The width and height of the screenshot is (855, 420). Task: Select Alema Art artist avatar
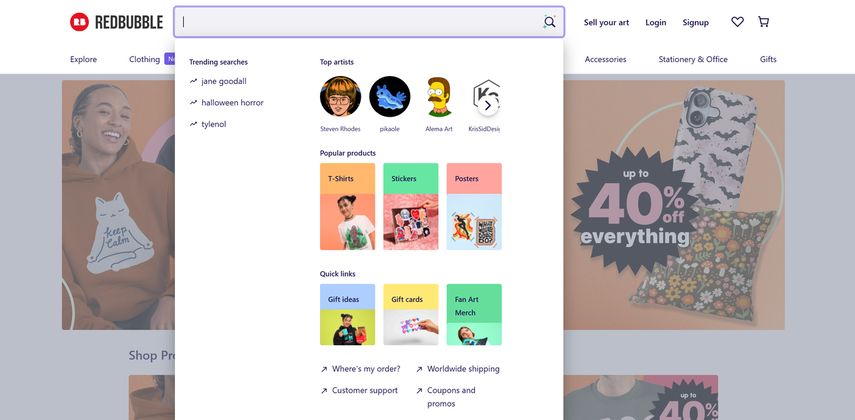pyautogui.click(x=439, y=97)
